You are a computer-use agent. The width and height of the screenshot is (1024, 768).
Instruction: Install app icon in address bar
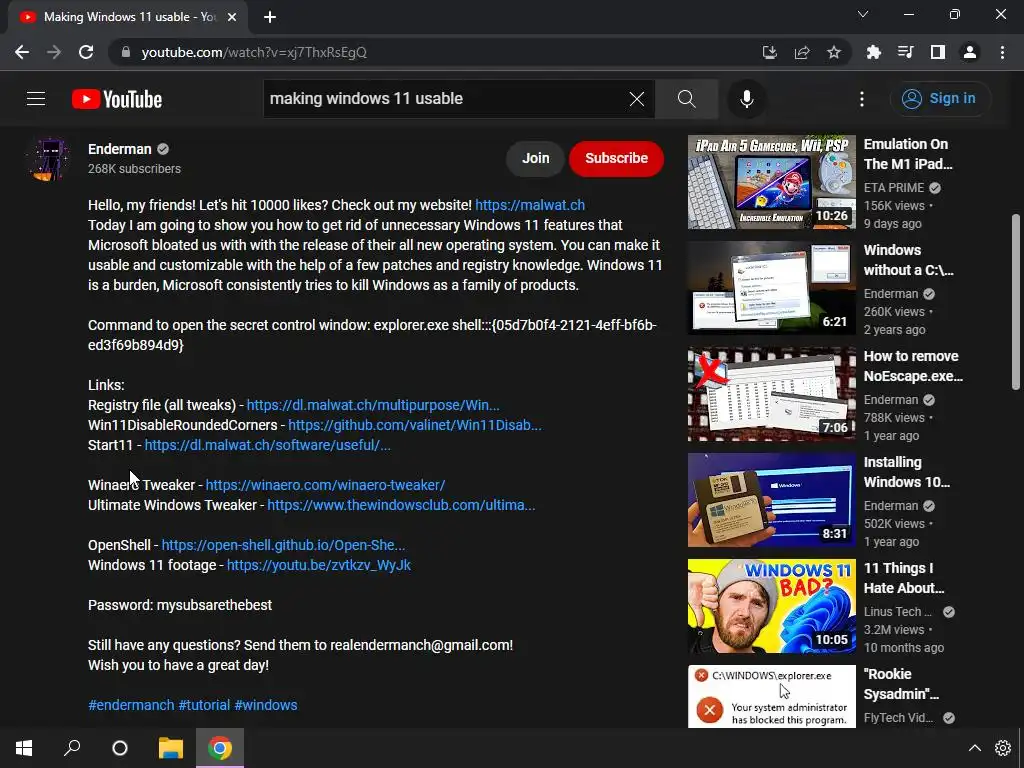(x=770, y=52)
